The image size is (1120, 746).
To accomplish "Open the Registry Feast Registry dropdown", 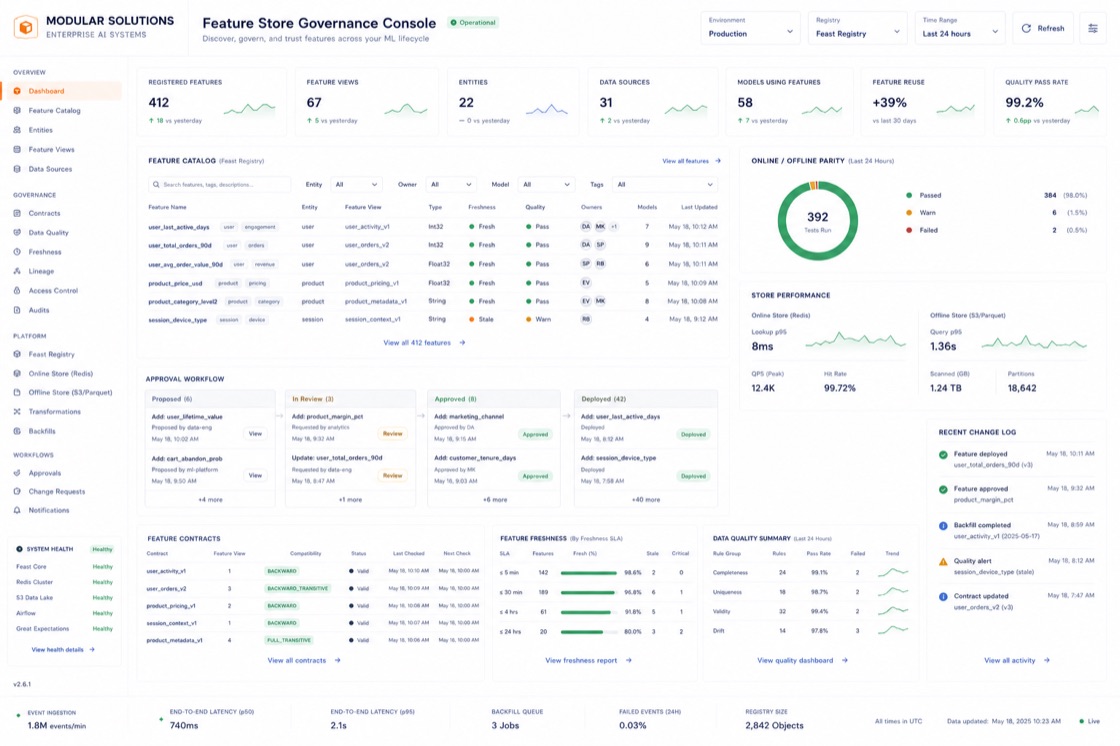I will click(x=857, y=29).
